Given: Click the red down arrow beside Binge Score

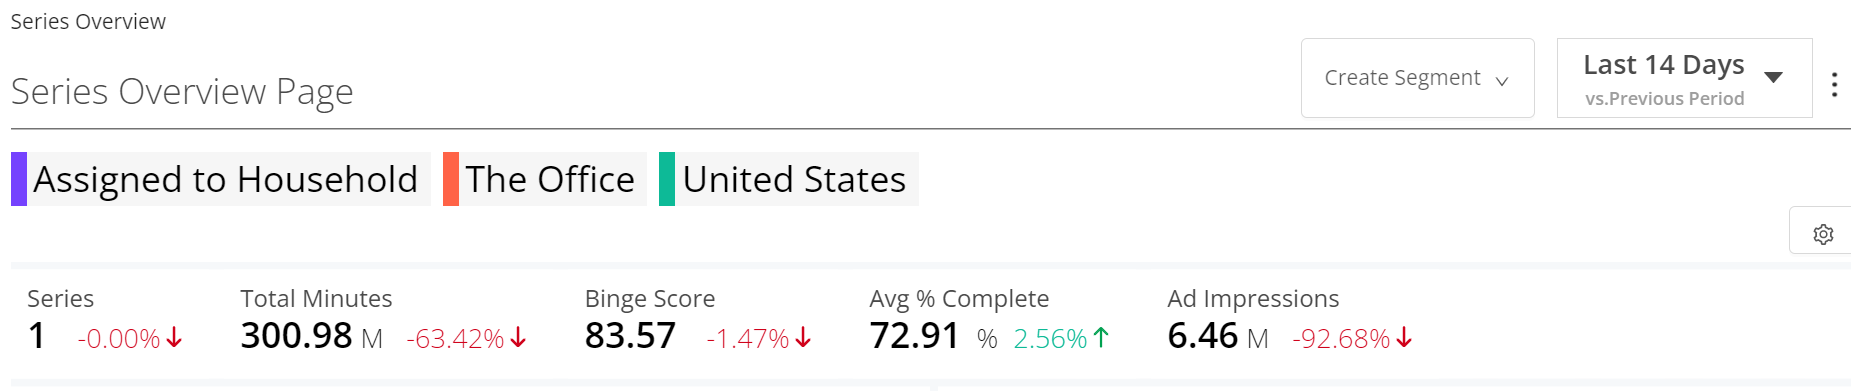Looking at the screenshot, I should tap(803, 338).
